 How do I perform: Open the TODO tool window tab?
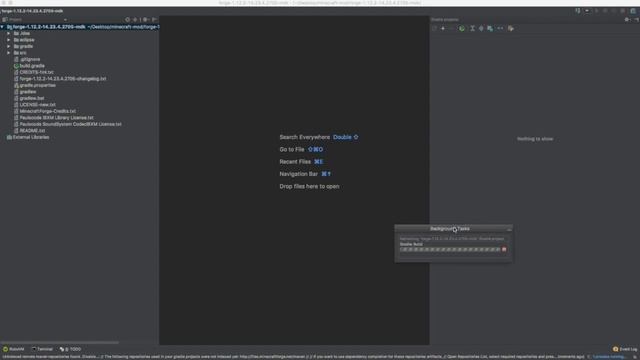(x=70, y=349)
